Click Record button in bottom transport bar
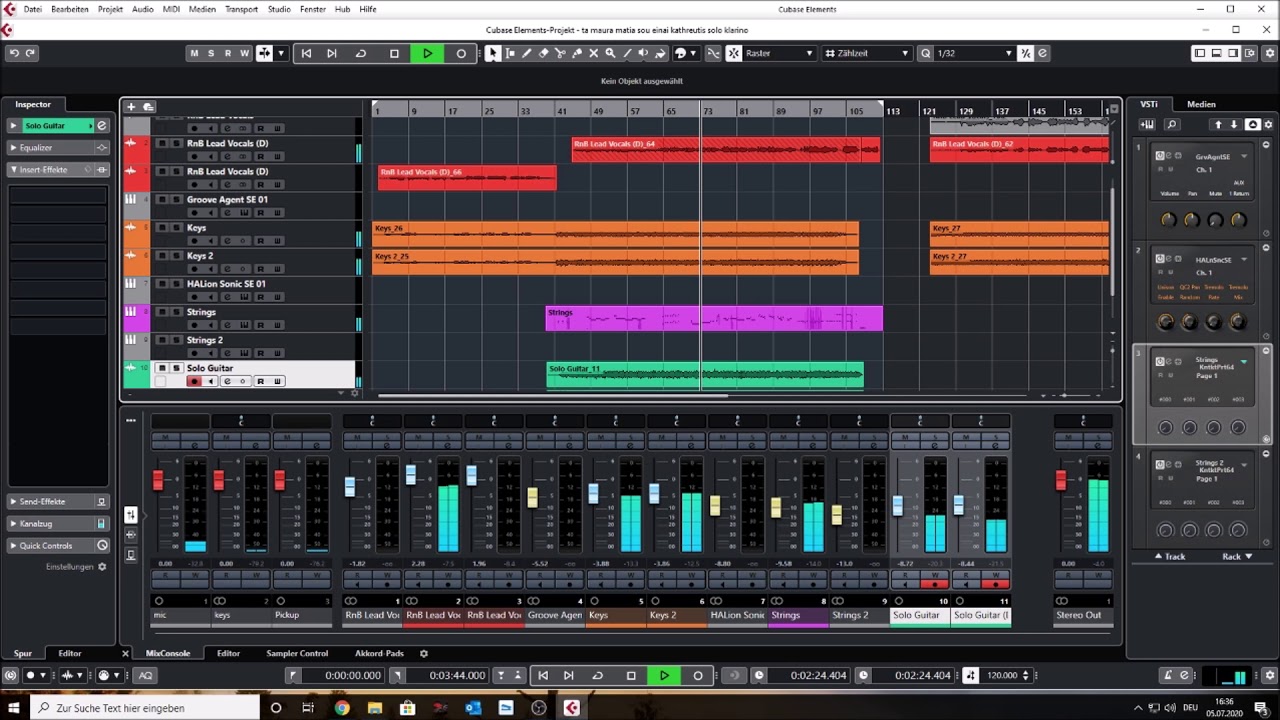 pyautogui.click(x=698, y=675)
